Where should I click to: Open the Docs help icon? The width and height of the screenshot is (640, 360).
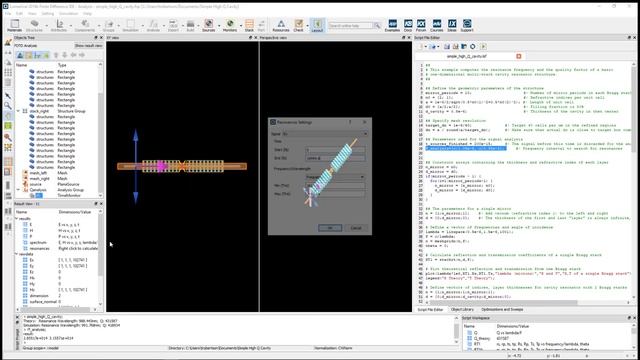408,25
